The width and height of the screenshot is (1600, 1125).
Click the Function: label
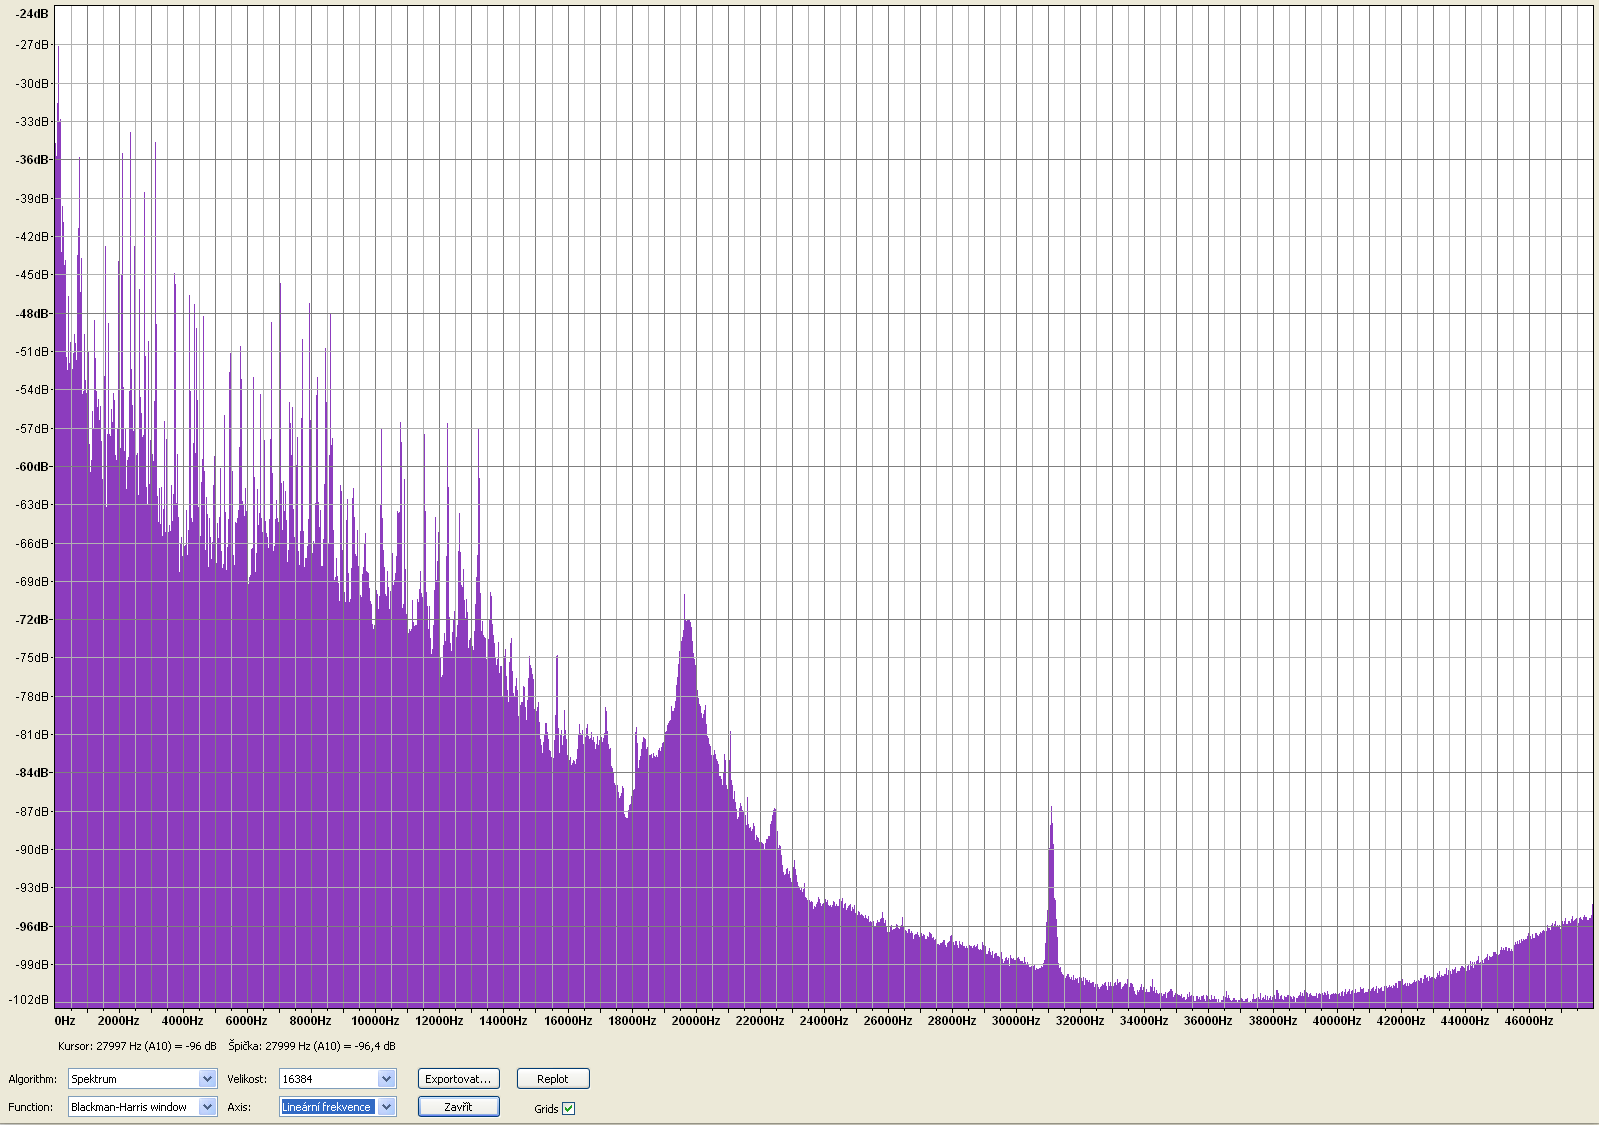pyautogui.click(x=31, y=1107)
